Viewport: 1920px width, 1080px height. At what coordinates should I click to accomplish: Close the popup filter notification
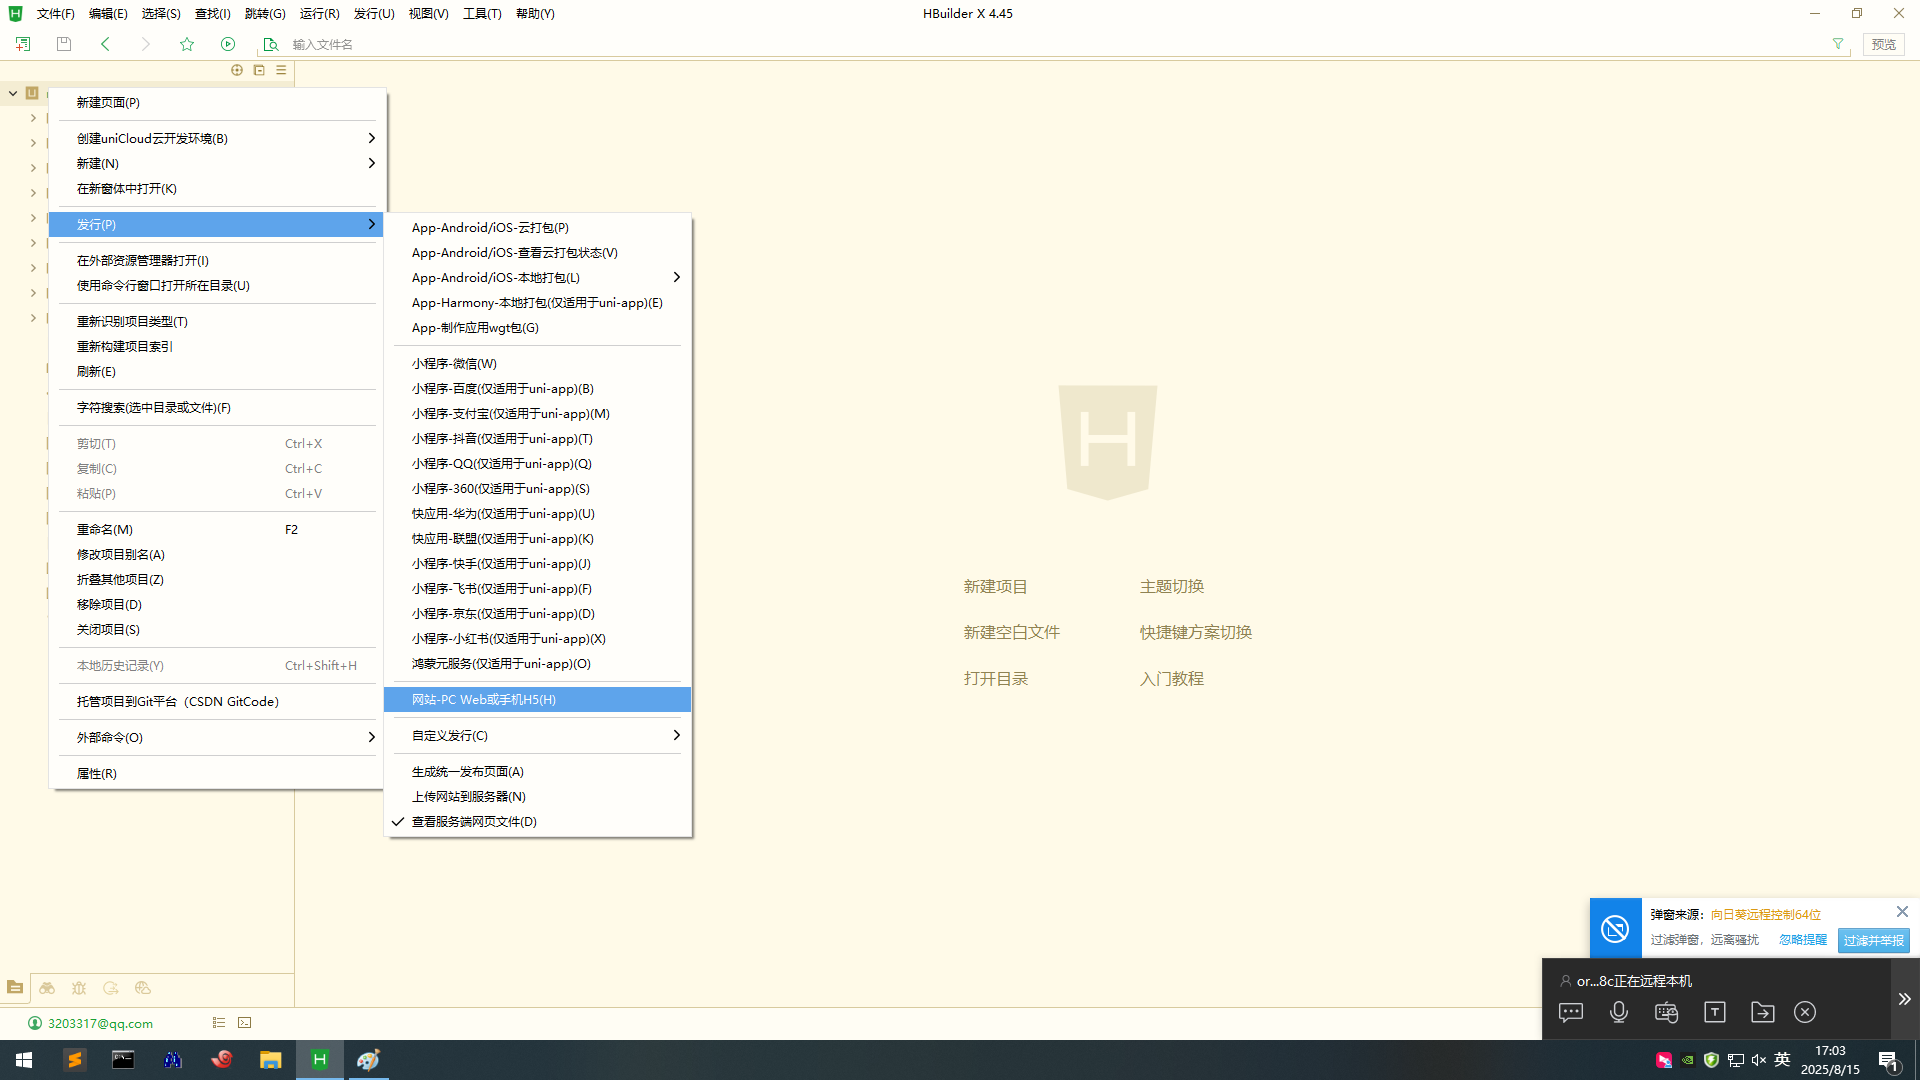1902,912
